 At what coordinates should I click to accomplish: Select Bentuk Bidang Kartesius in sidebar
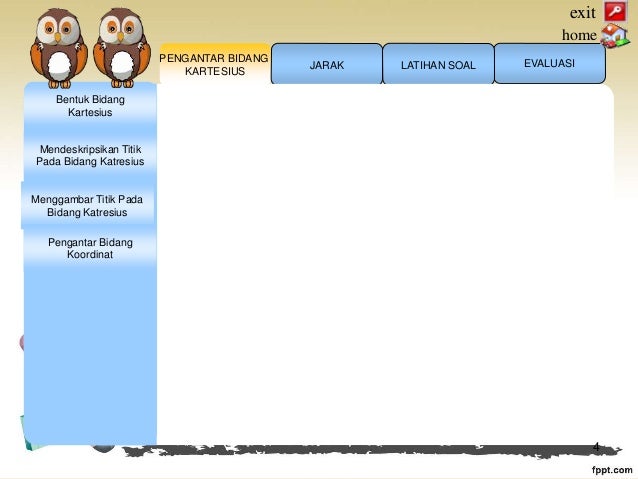[x=90, y=106]
